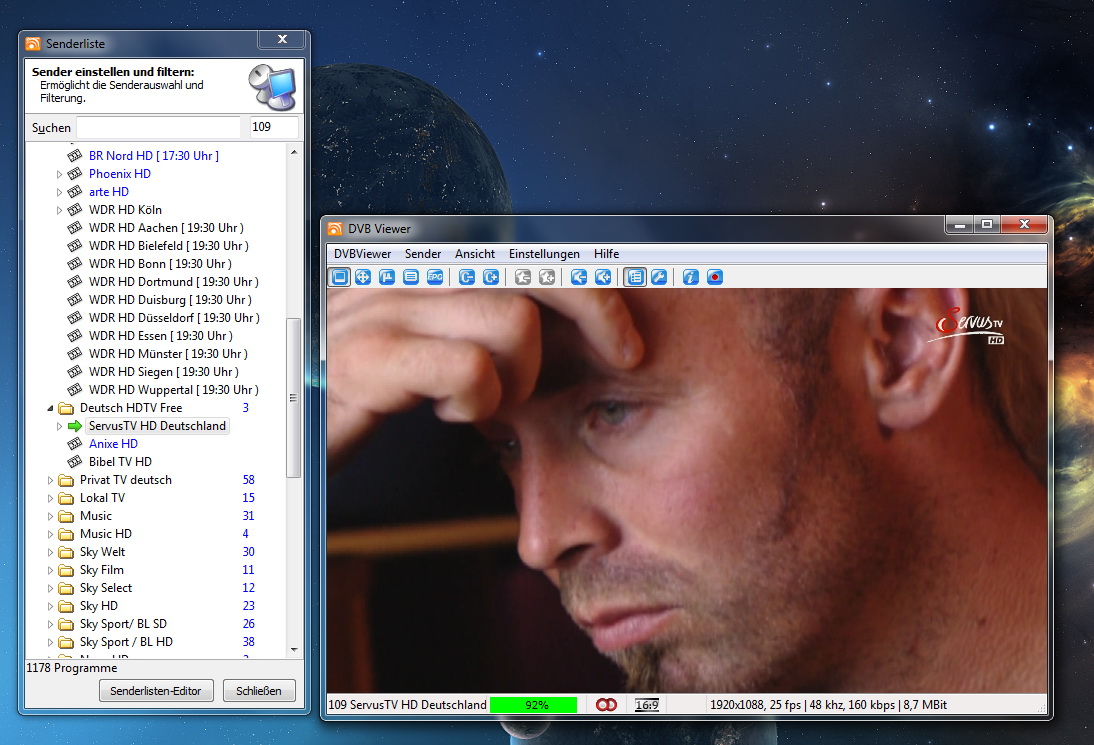Click the film icon beside Bibel TV HD
The height and width of the screenshot is (745, 1094).
[75, 462]
